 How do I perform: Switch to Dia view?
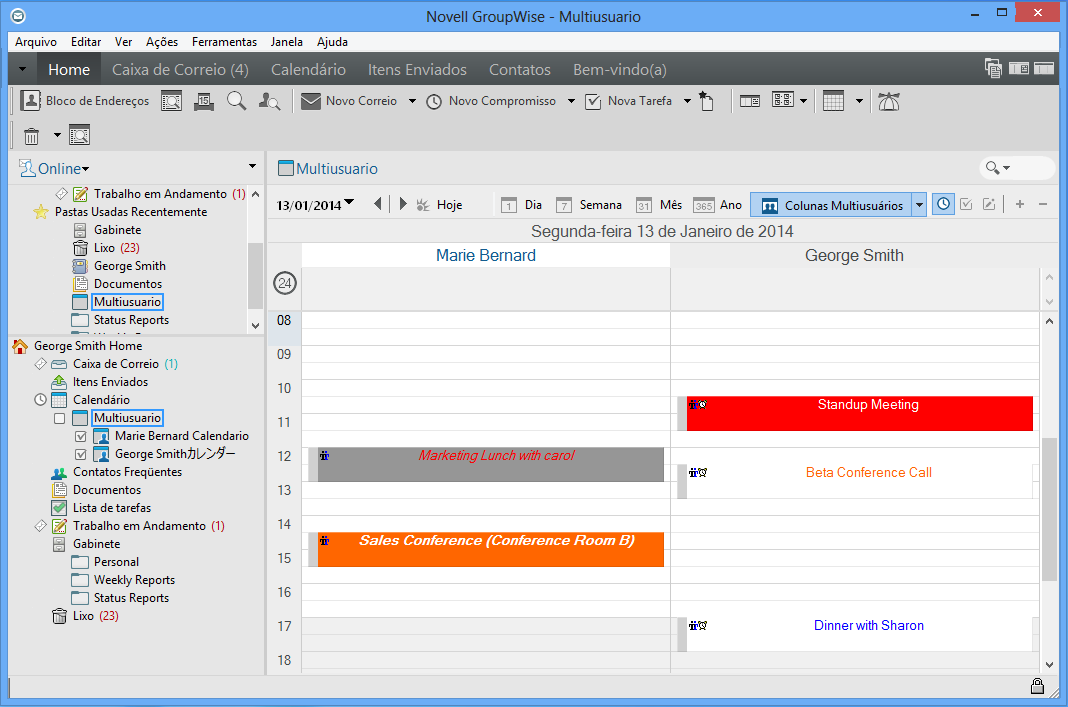[x=522, y=205]
